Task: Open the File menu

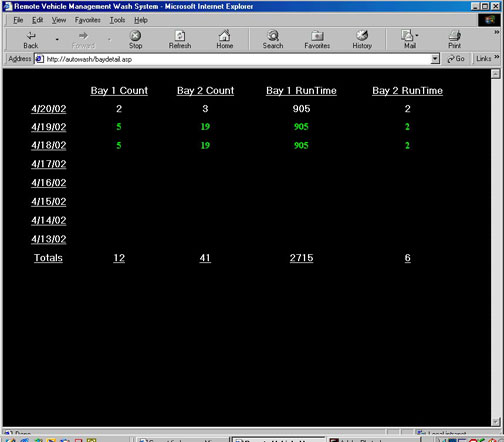Action: [x=18, y=20]
